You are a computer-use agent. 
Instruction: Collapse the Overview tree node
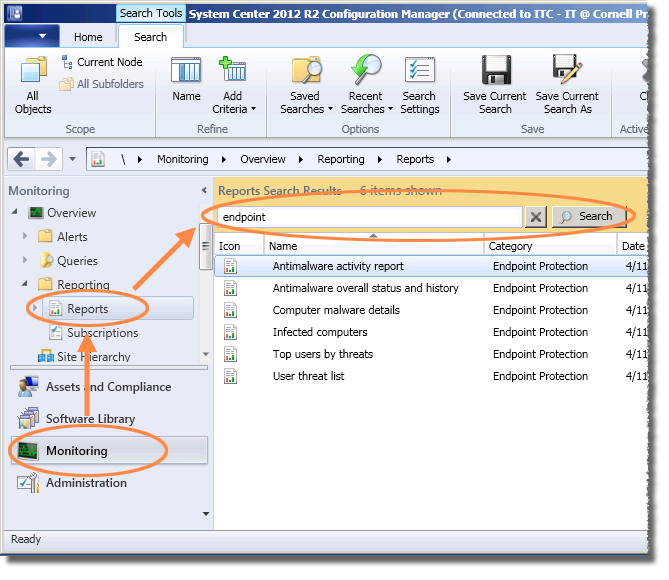tap(15, 212)
